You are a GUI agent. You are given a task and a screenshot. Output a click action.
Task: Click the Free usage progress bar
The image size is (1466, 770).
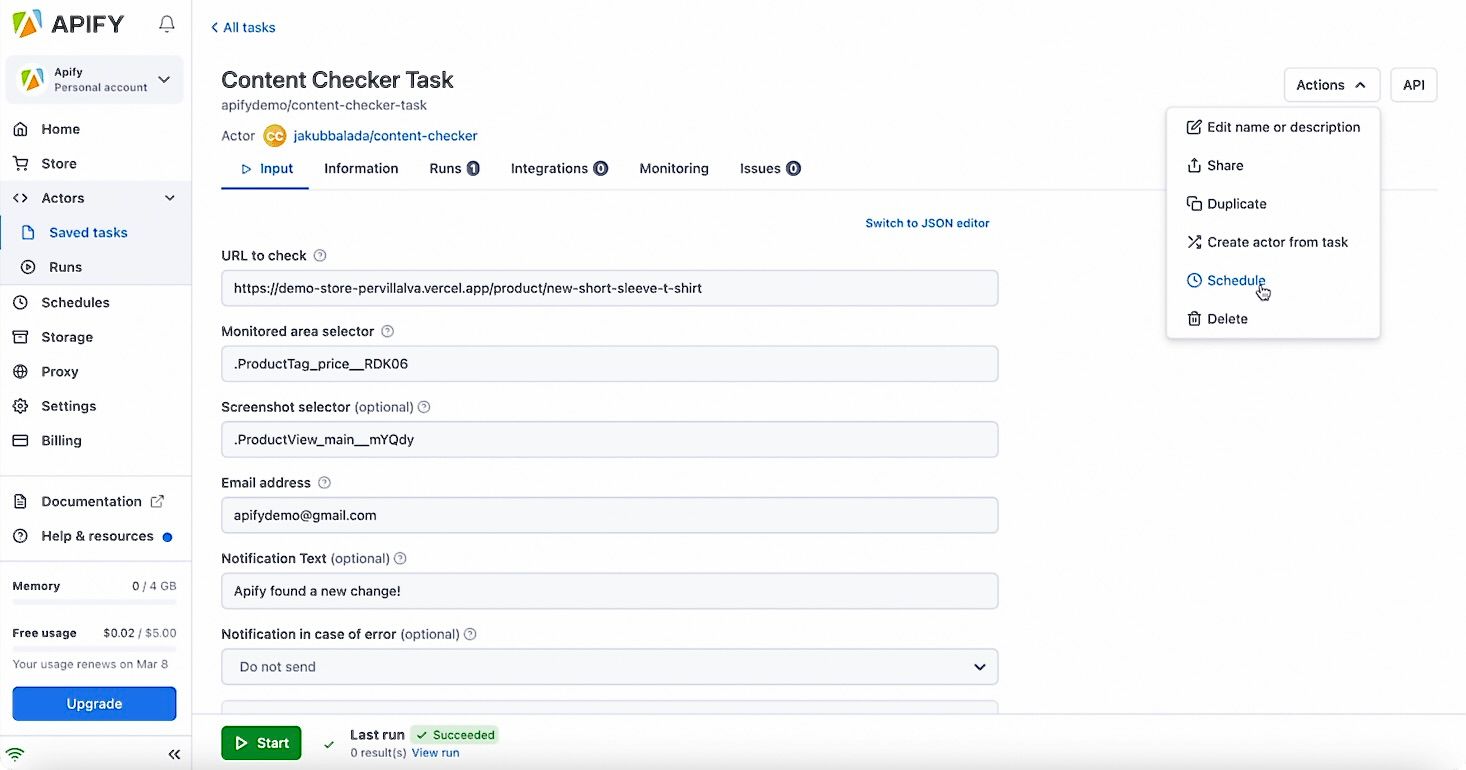(94, 649)
